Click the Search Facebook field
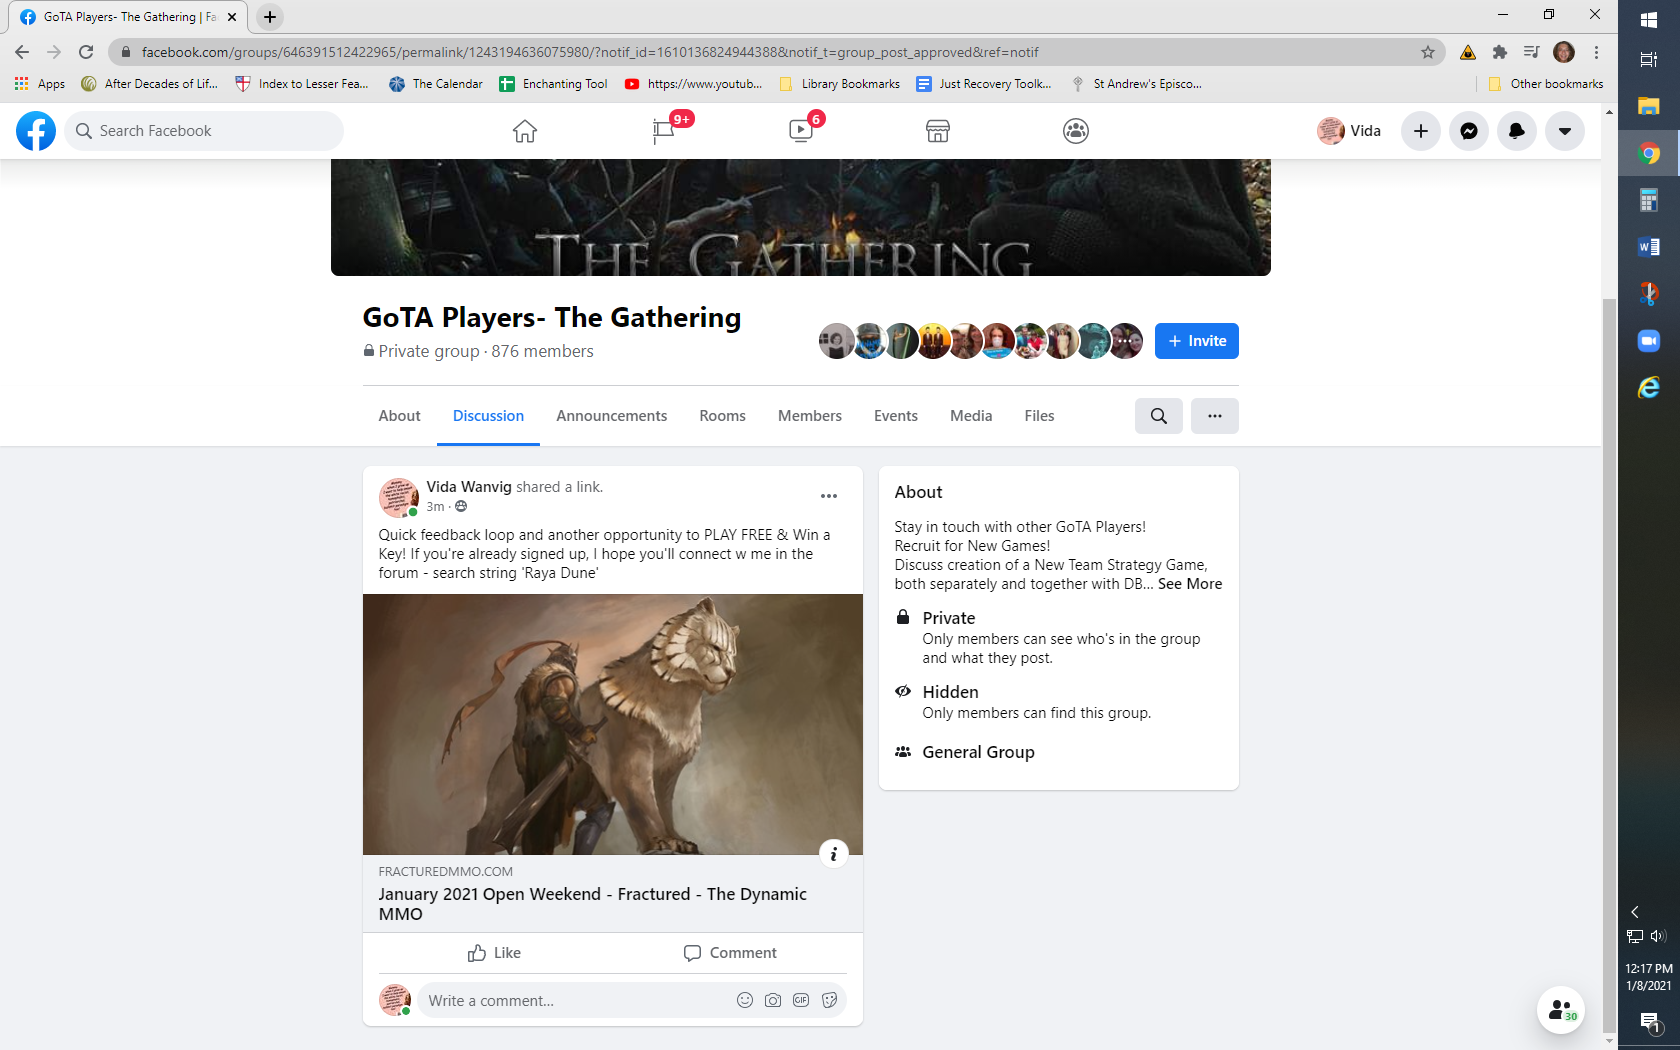The image size is (1680, 1050). point(204,131)
